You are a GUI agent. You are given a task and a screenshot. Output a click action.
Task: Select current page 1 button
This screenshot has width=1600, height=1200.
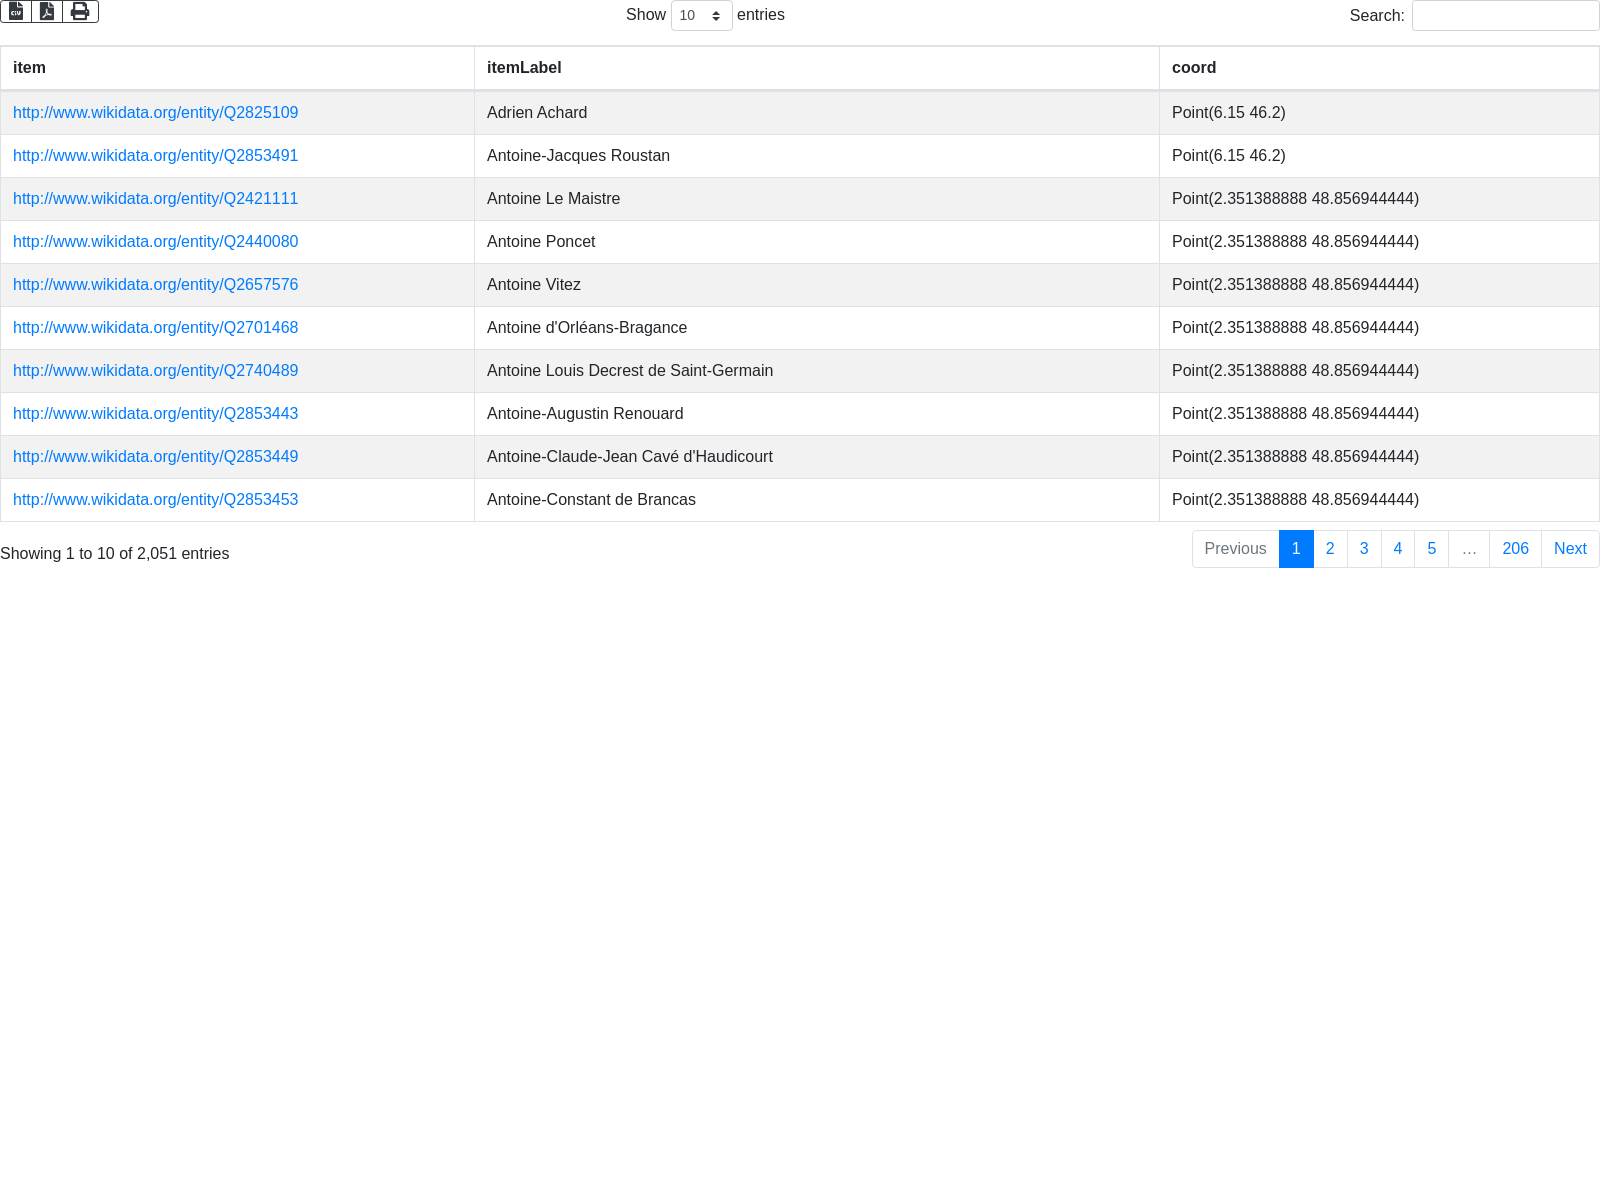click(1296, 549)
